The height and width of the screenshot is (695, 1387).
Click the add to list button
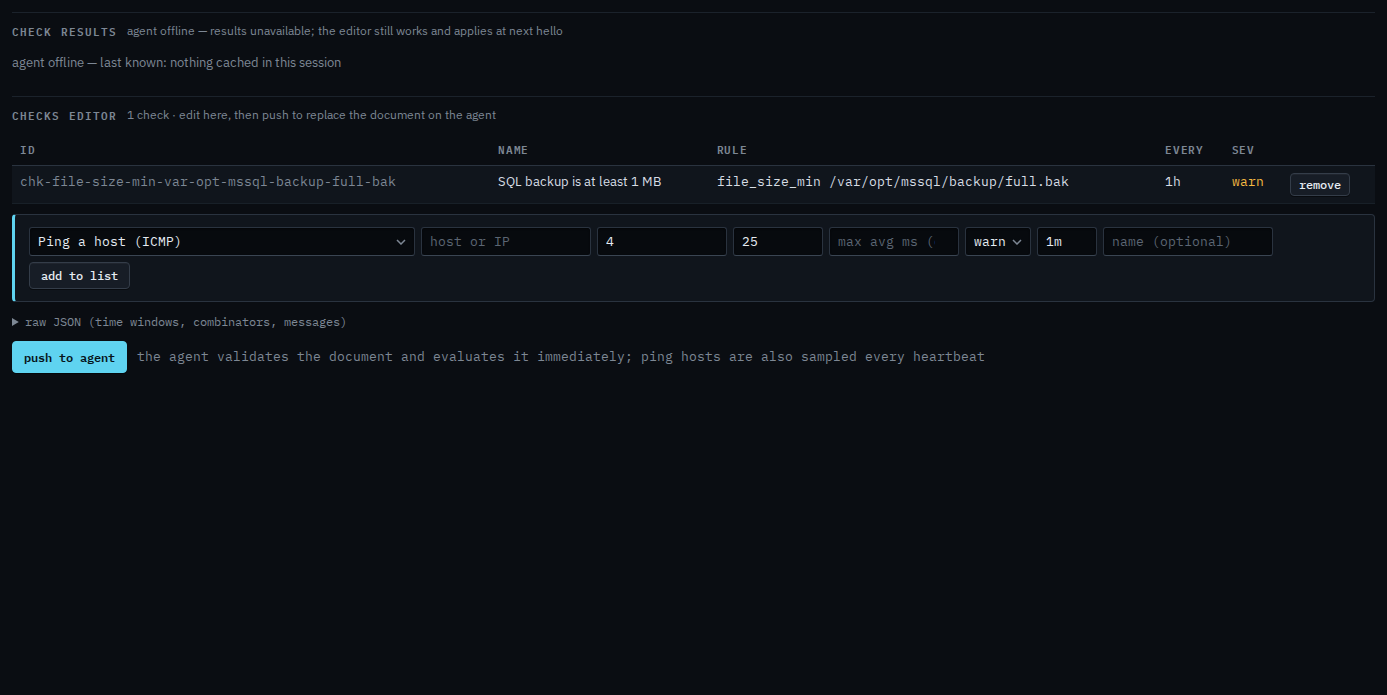[79, 276]
